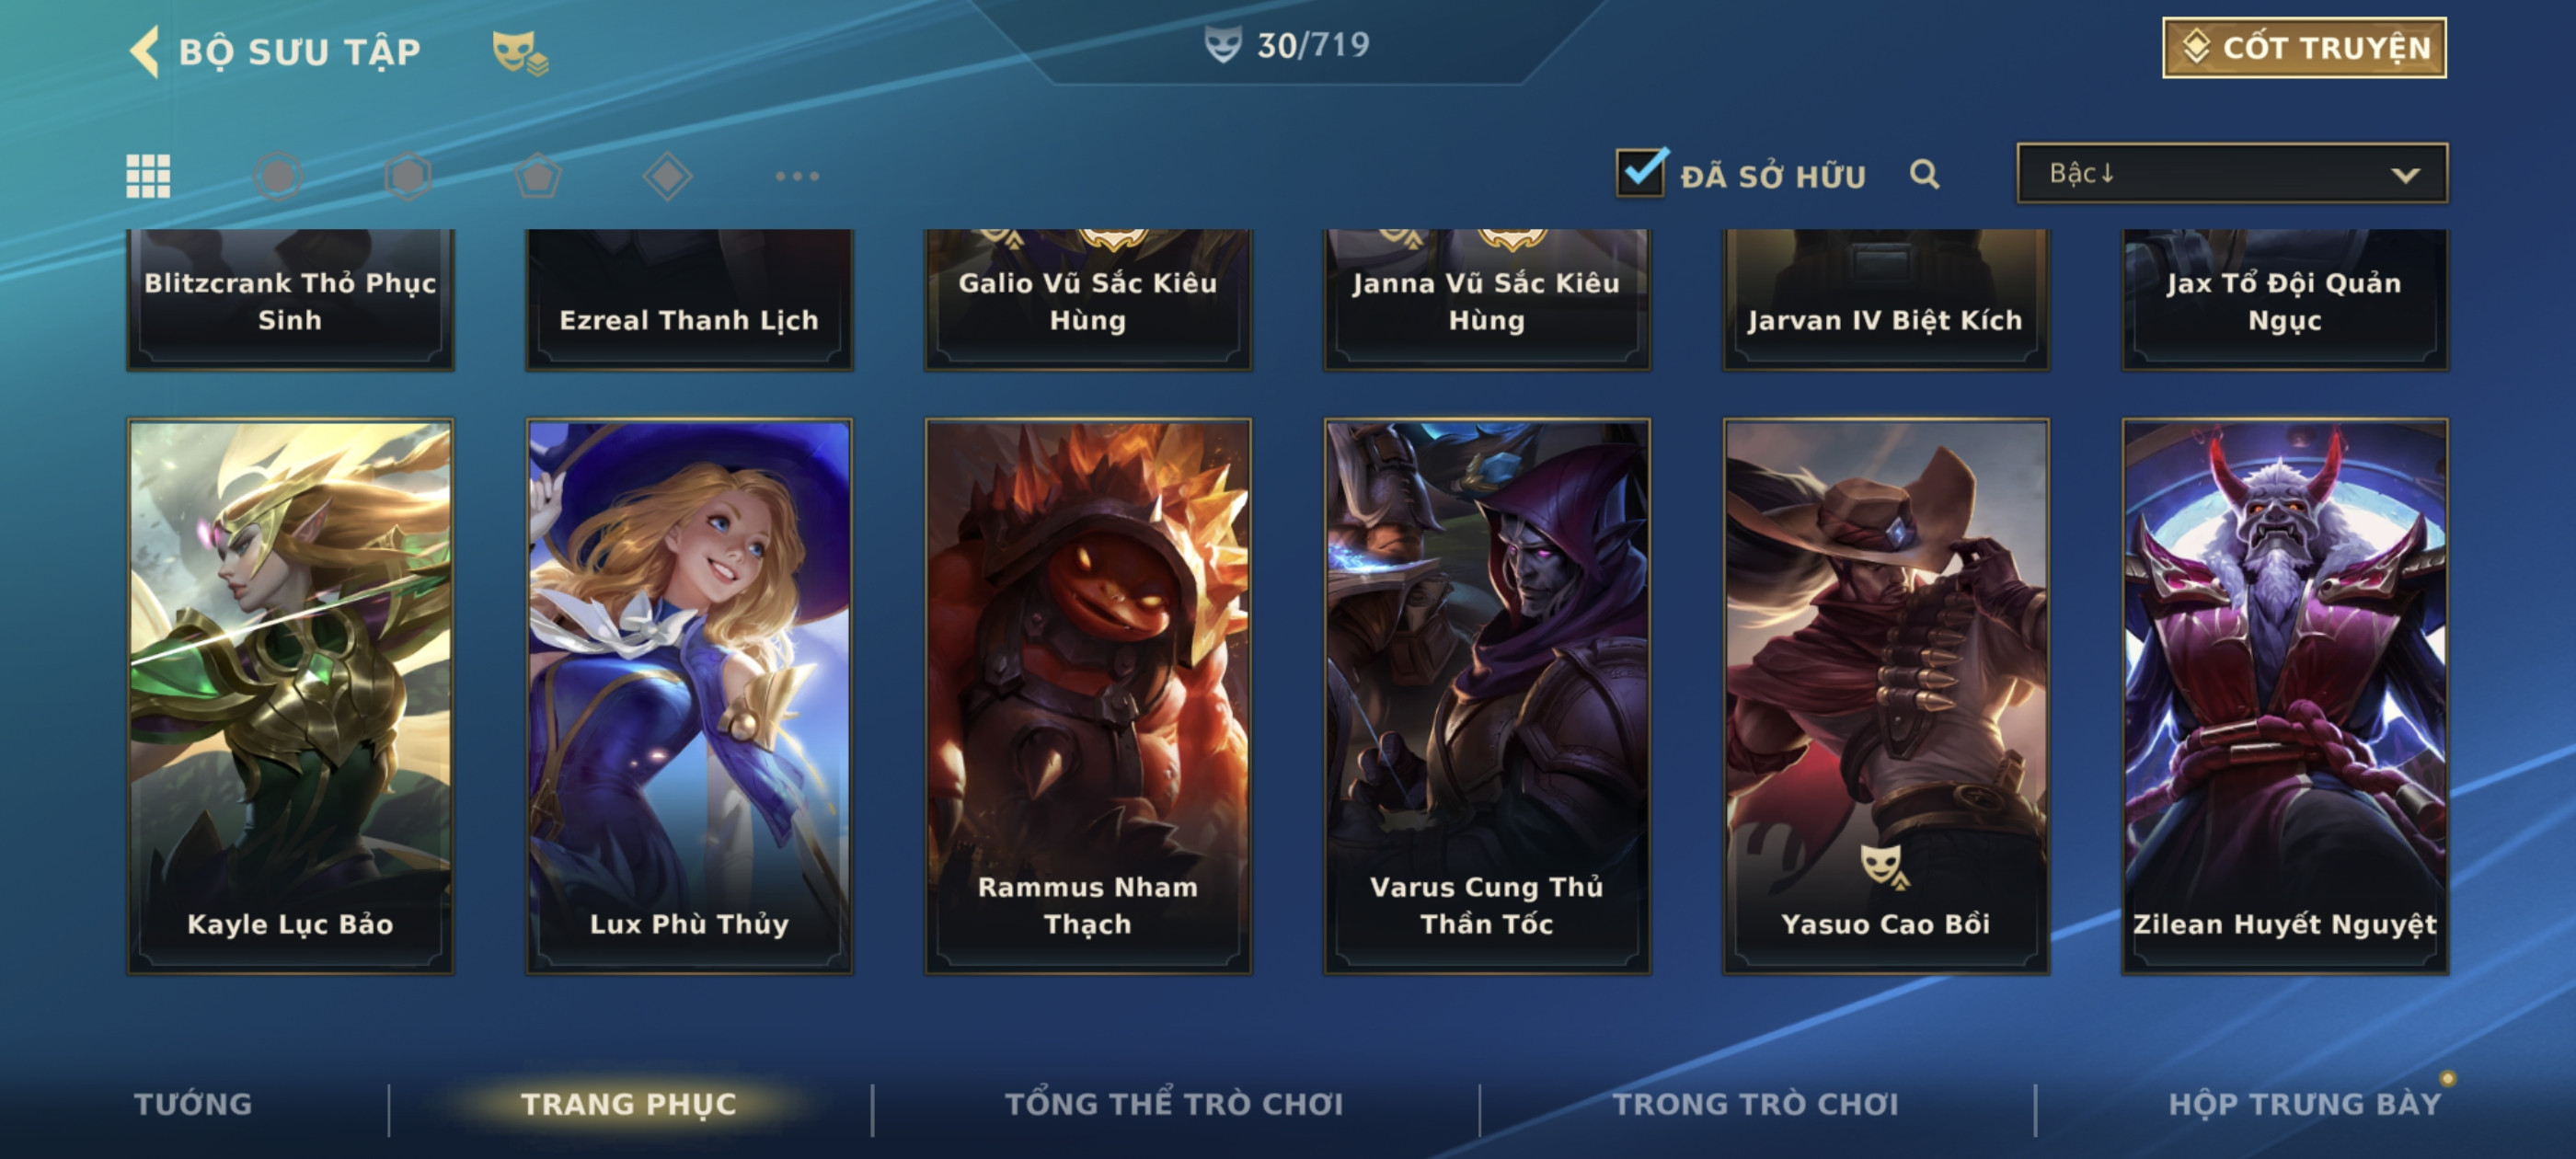Go back with the Bộ Sưu Tập arrow

pos(145,51)
